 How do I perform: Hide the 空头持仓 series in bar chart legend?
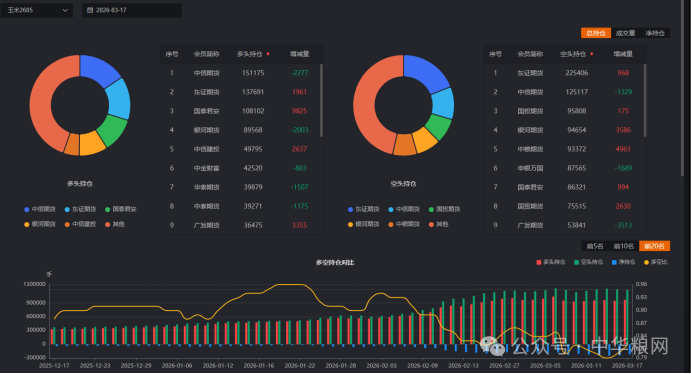(588, 262)
